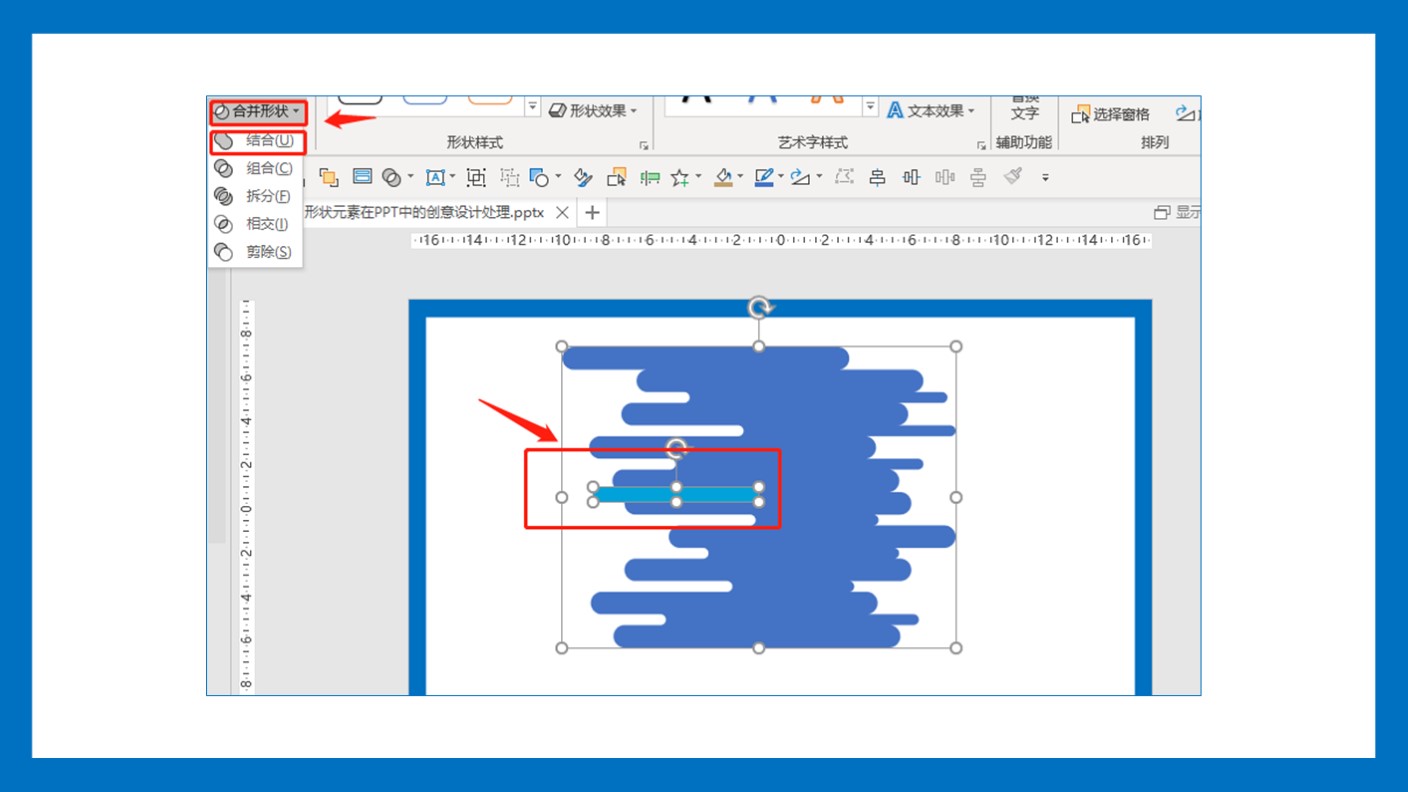Image resolution: width=1408 pixels, height=792 pixels.
Task: Open dropdown arrow beside star icon
Action: [x=698, y=177]
